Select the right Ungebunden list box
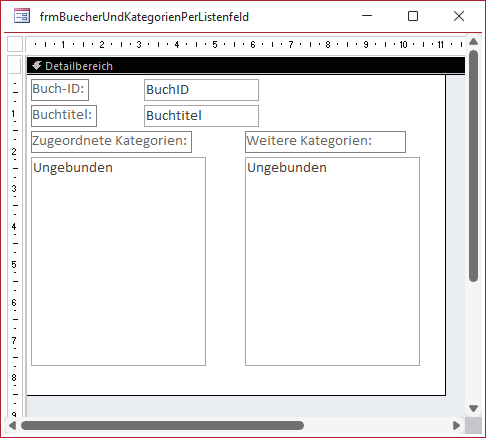The height and width of the screenshot is (438, 486). click(x=332, y=261)
